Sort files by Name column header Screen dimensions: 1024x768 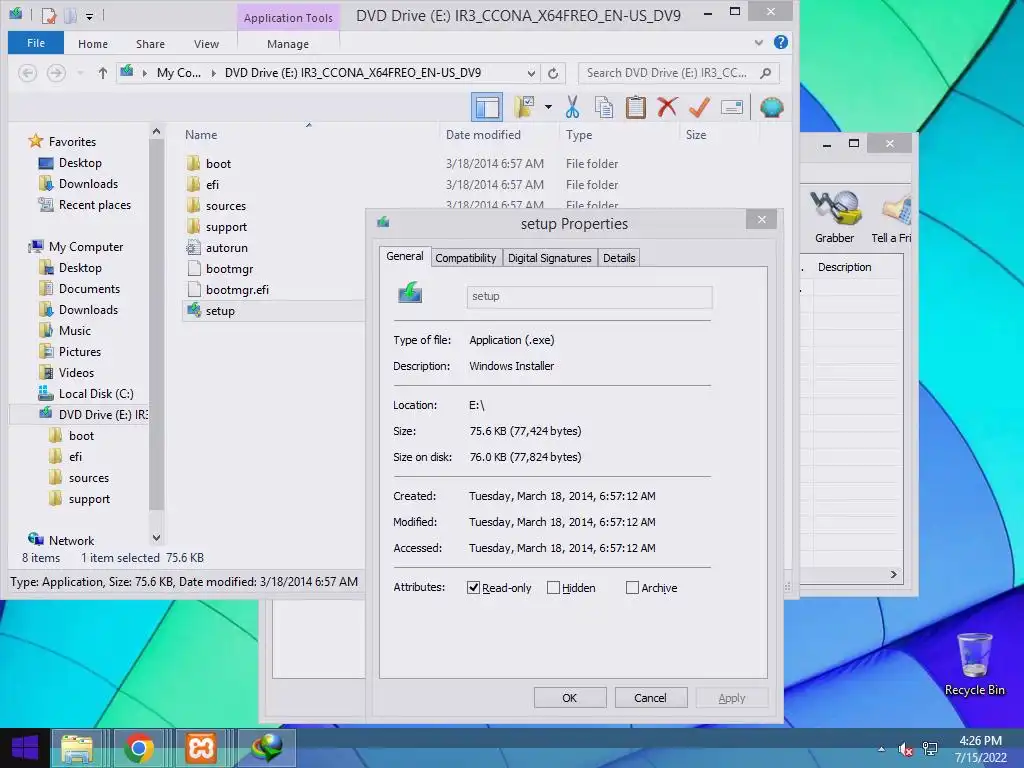pyautogui.click(x=200, y=135)
